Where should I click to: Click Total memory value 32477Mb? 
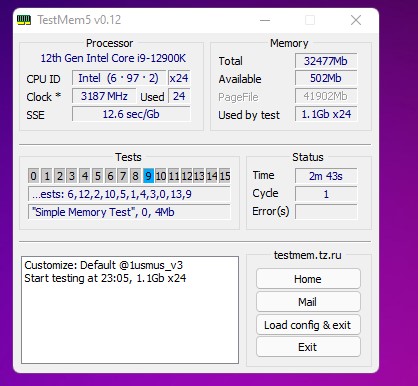326,61
